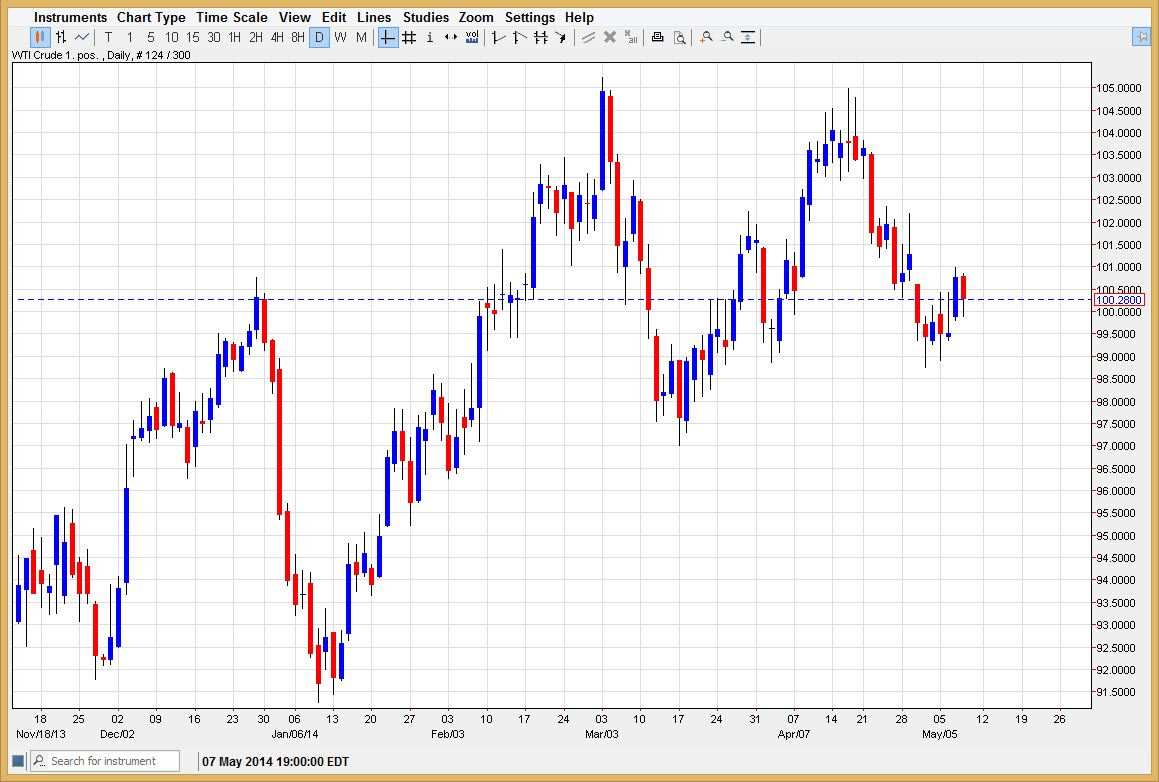Image resolution: width=1159 pixels, height=782 pixels.
Task: Toggle the grid display icon
Action: [x=409, y=37]
